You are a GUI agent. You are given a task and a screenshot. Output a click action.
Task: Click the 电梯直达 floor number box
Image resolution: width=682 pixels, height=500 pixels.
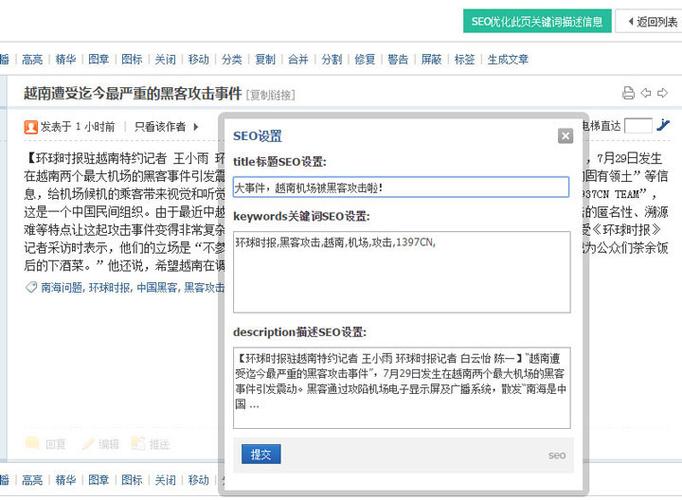pyautogui.click(x=638, y=126)
